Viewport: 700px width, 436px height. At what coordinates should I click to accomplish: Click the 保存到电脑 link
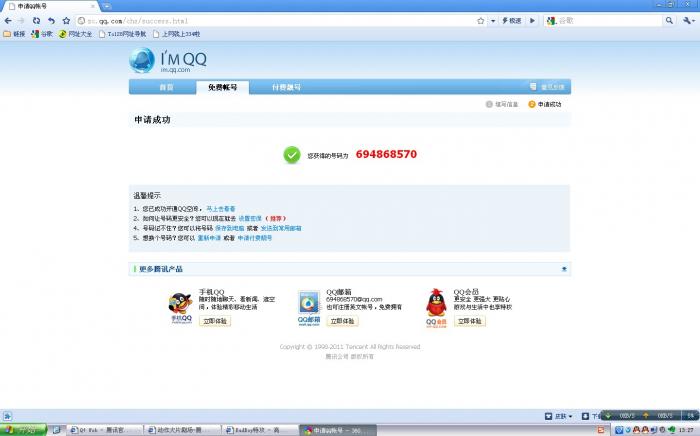tap(229, 228)
